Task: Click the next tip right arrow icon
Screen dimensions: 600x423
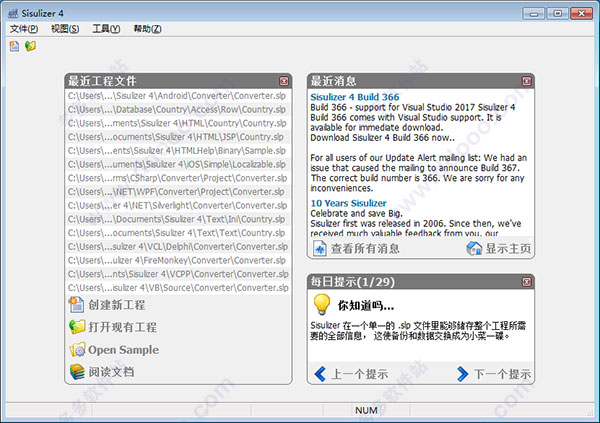Action: point(463,374)
